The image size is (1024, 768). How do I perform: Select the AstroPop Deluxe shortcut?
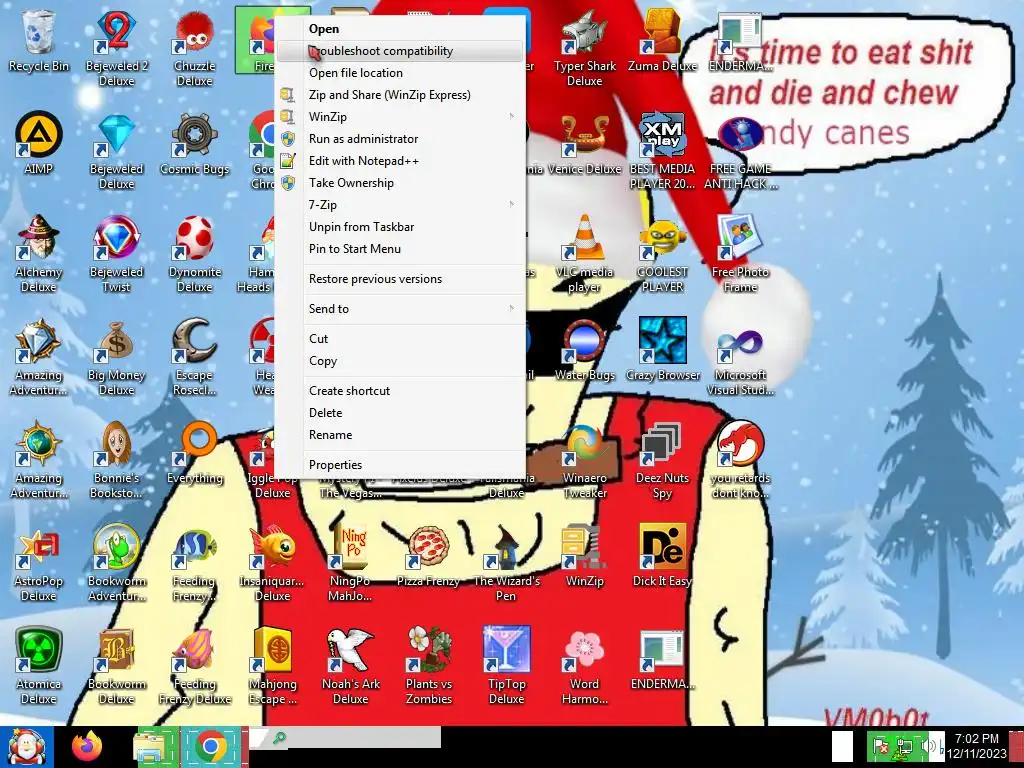click(38, 563)
